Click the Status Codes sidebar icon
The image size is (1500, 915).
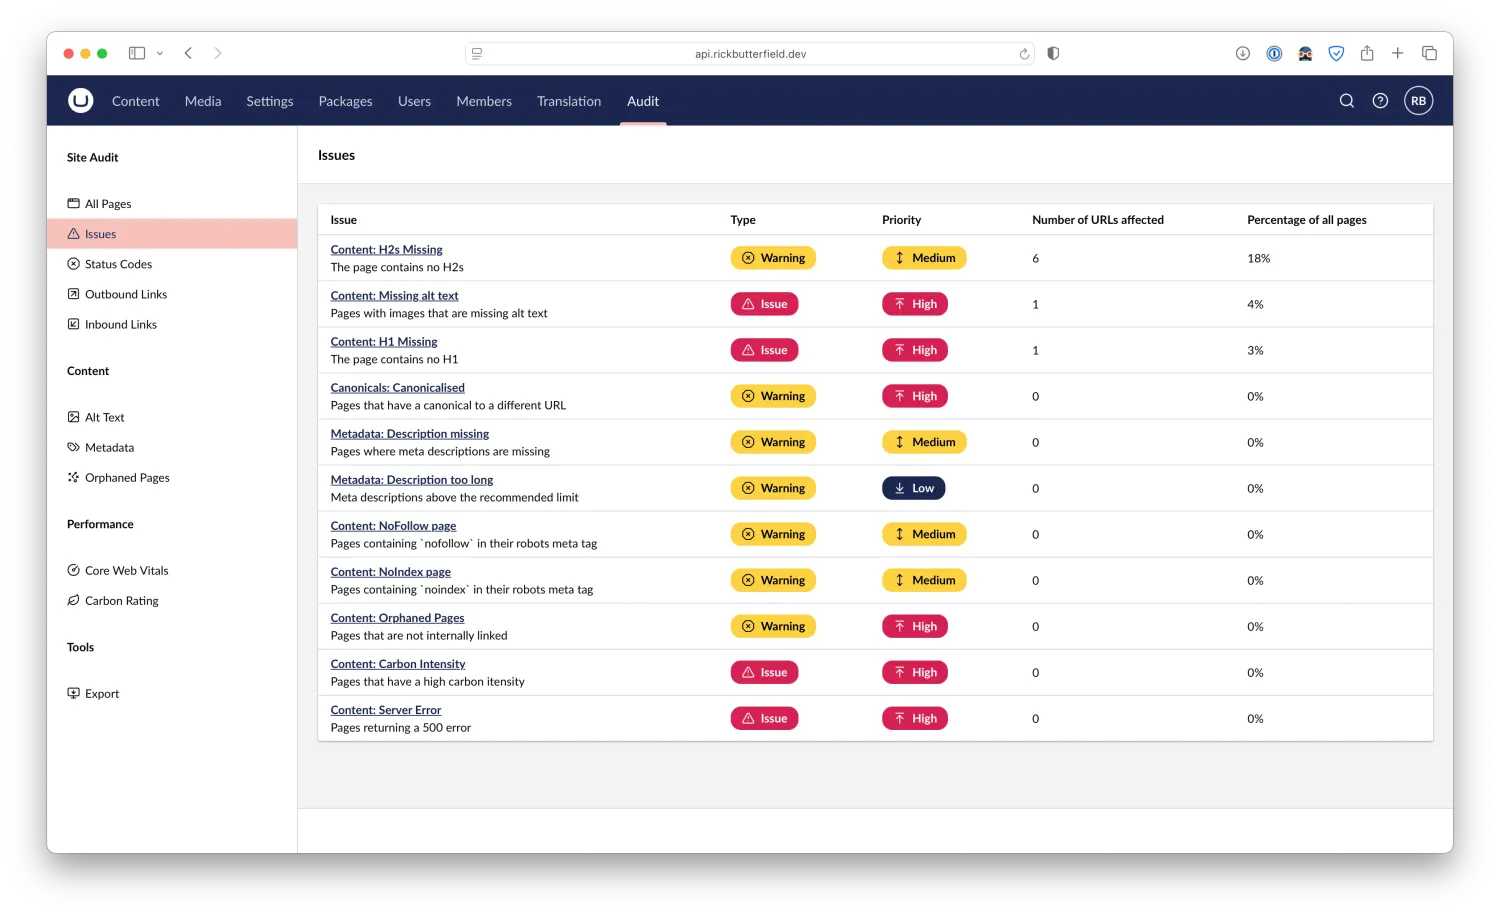click(73, 263)
